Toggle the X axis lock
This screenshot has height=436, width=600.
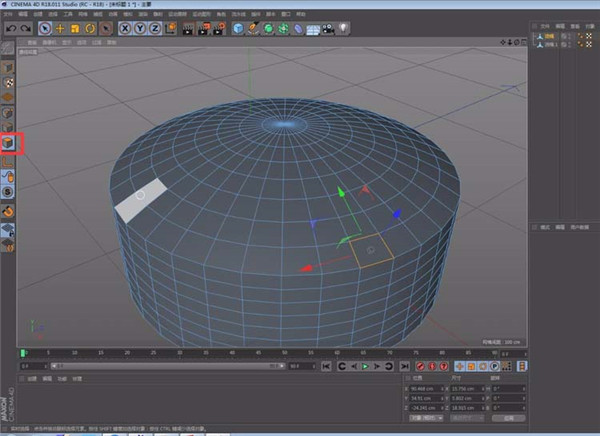click(125, 29)
